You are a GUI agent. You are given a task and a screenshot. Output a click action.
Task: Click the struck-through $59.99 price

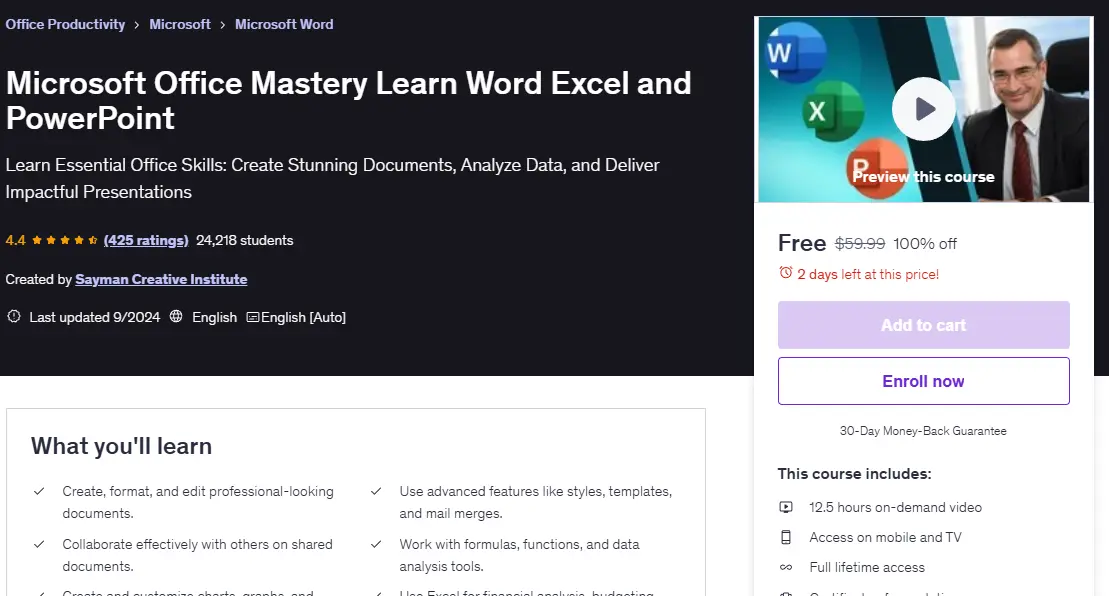[x=860, y=244]
